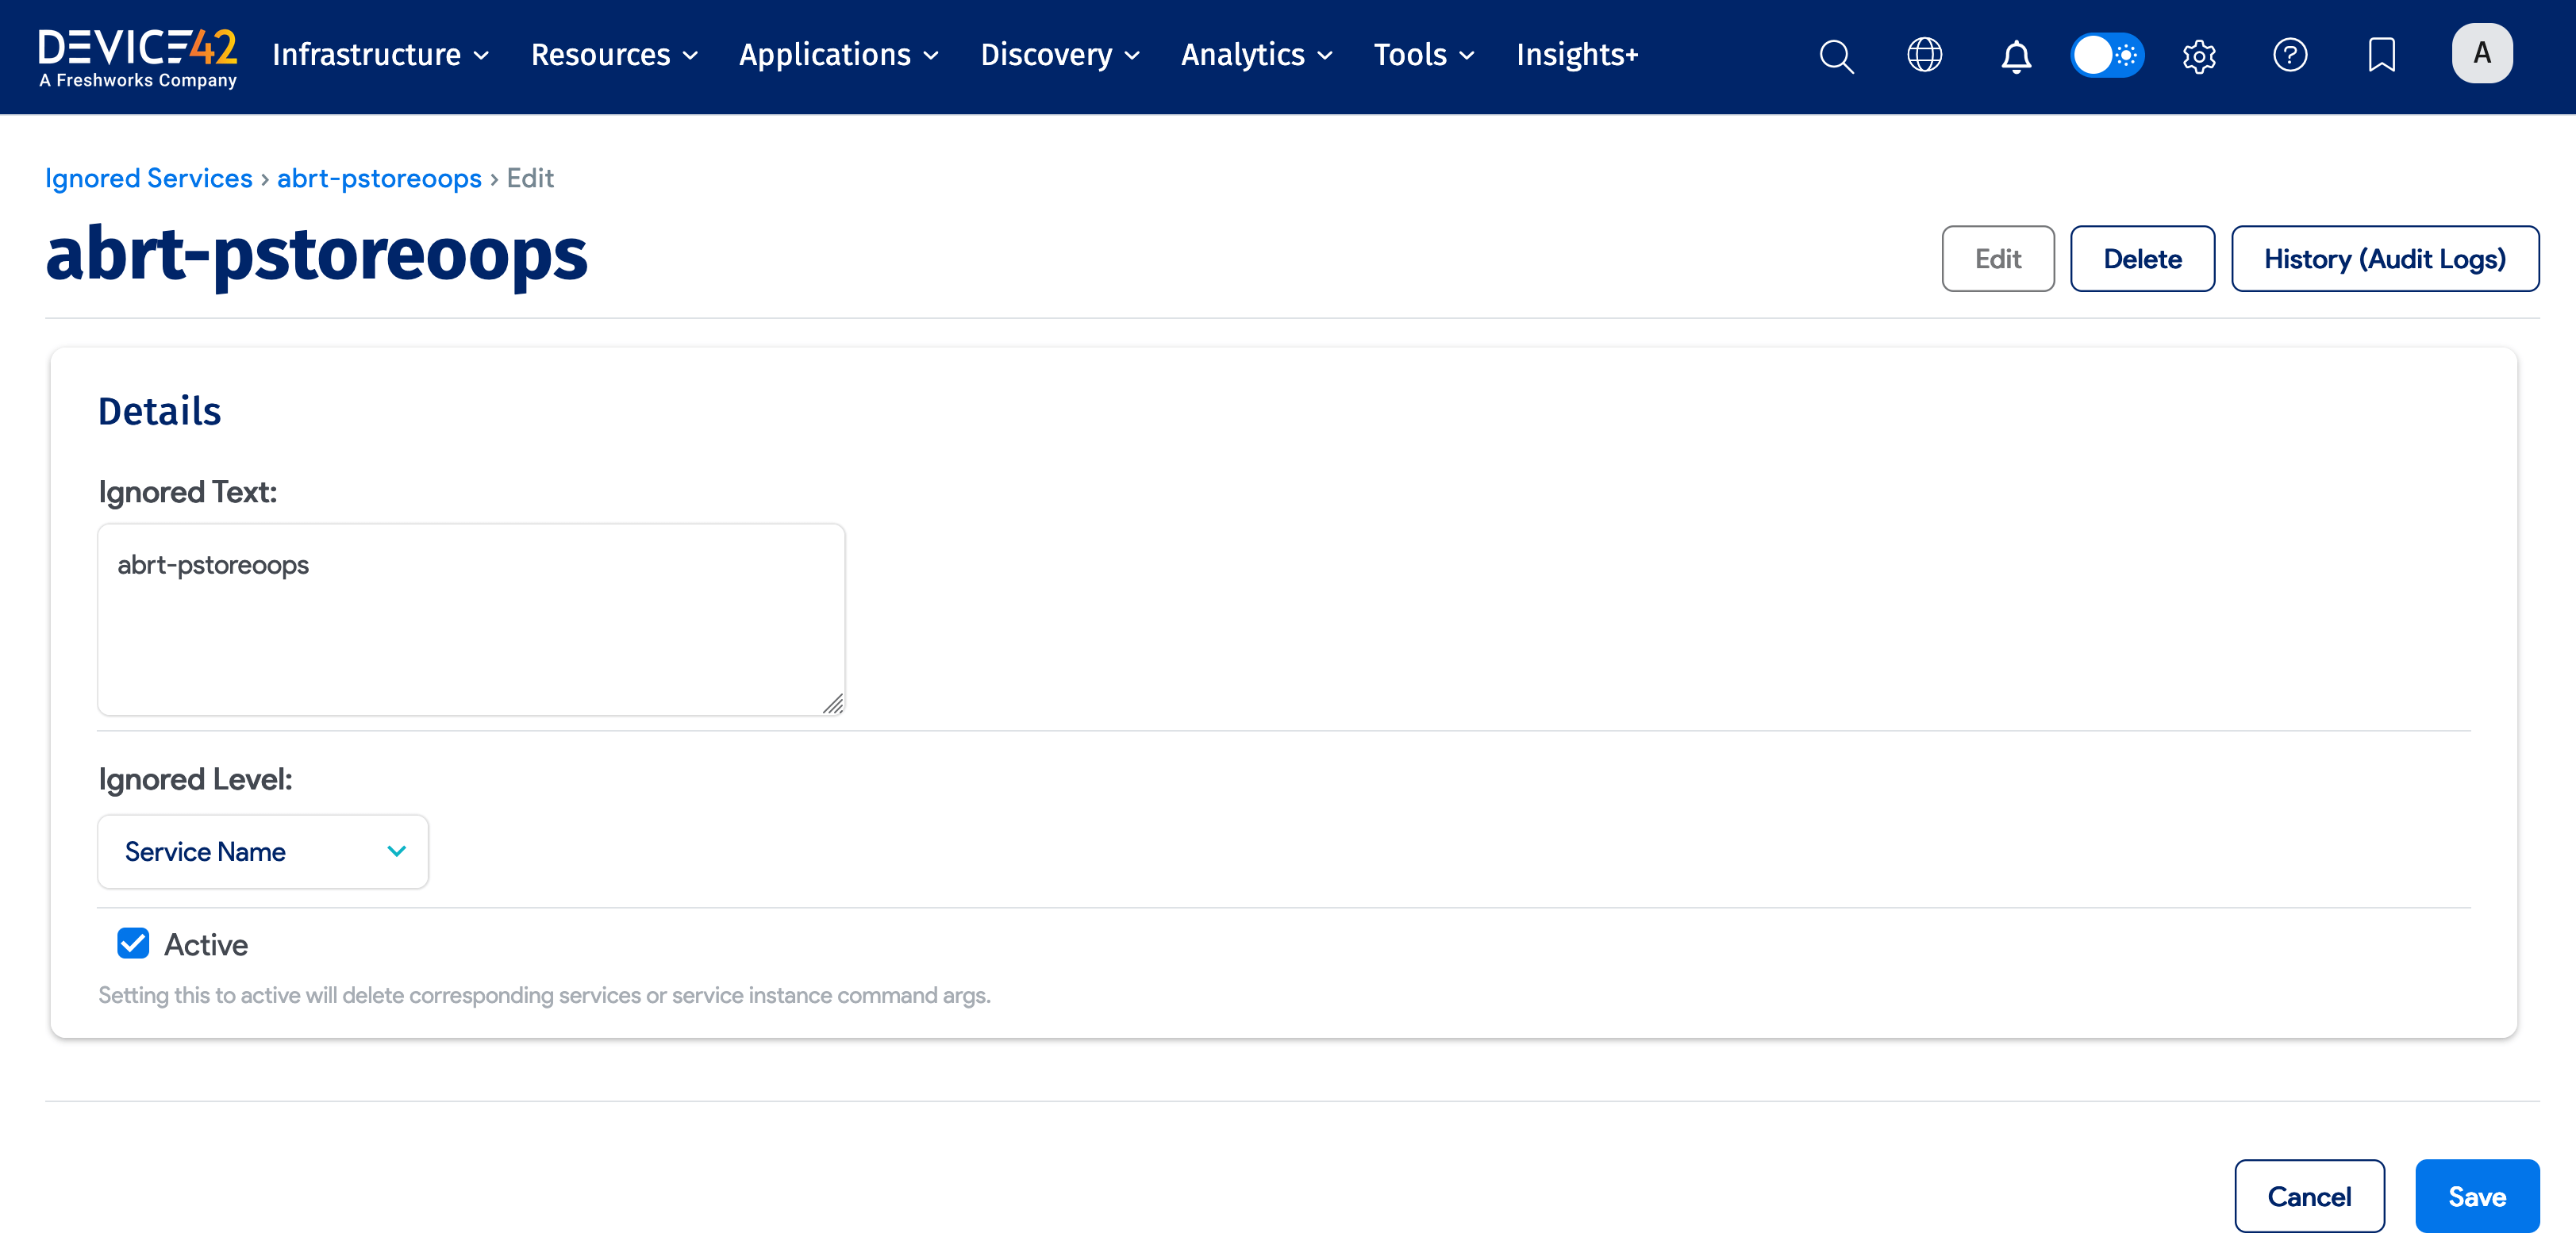Click the Delete button
2576x1241 pixels.
pyautogui.click(x=2142, y=259)
